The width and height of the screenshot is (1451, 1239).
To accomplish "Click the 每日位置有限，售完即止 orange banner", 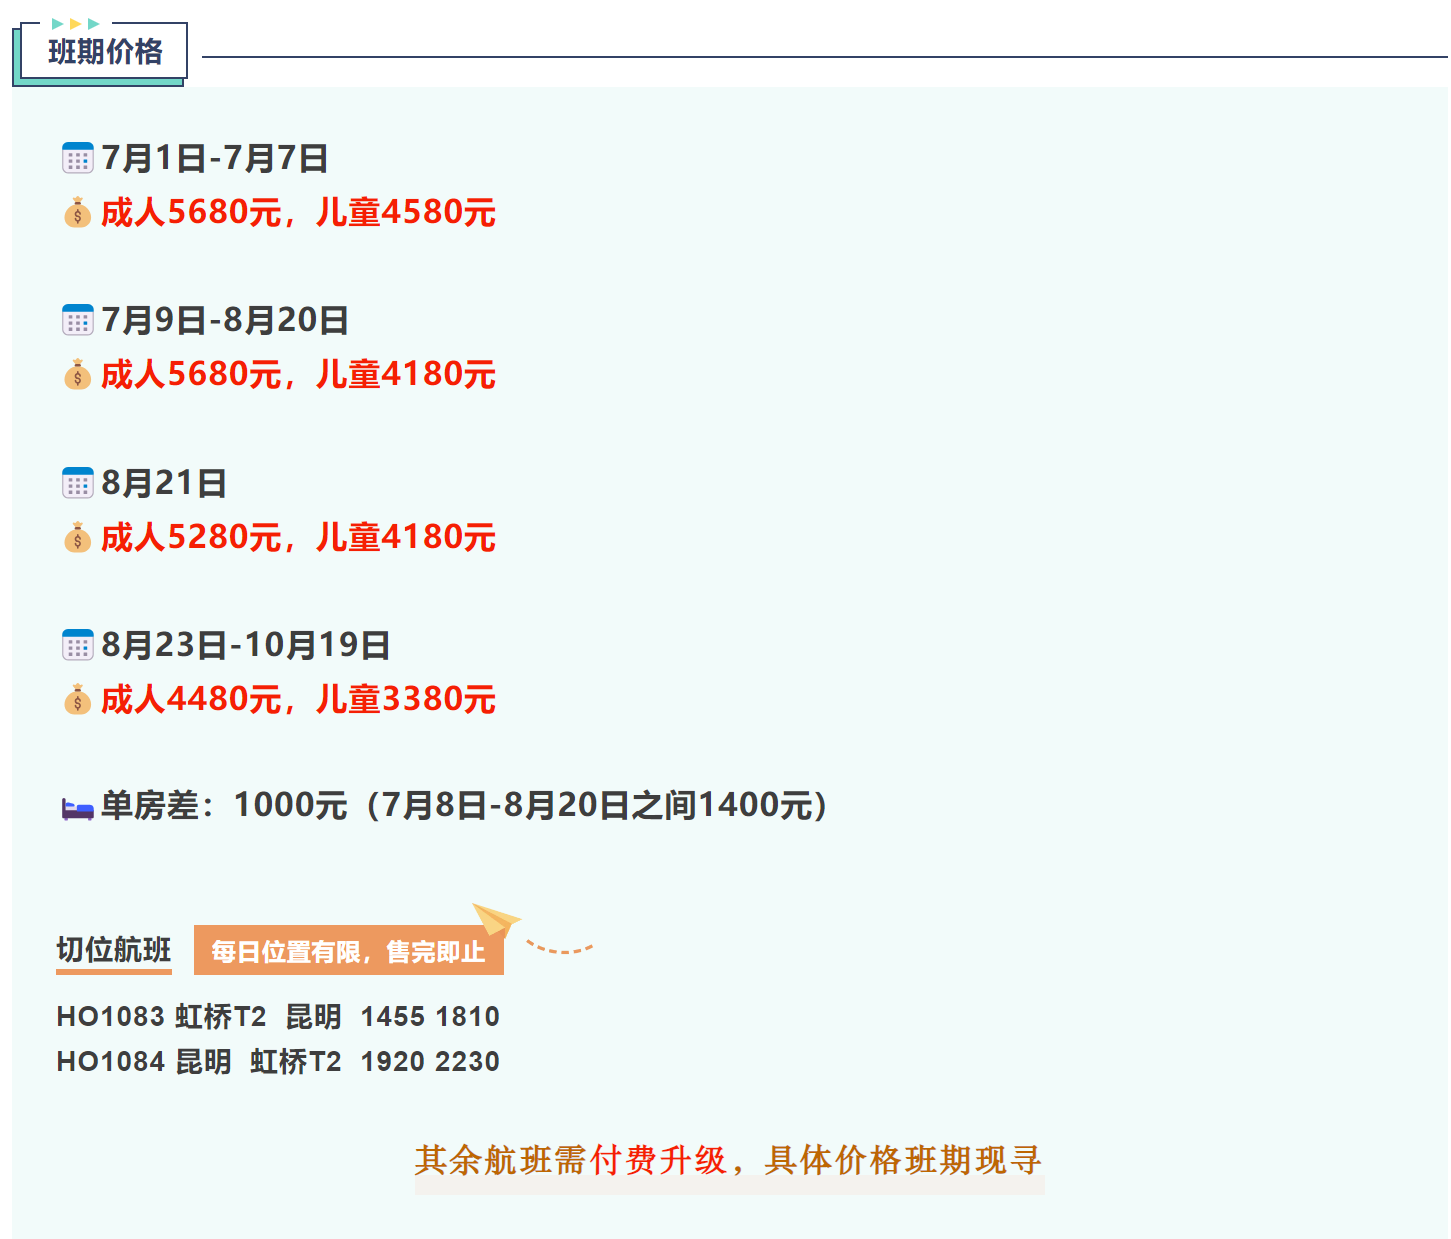I will tap(349, 951).
